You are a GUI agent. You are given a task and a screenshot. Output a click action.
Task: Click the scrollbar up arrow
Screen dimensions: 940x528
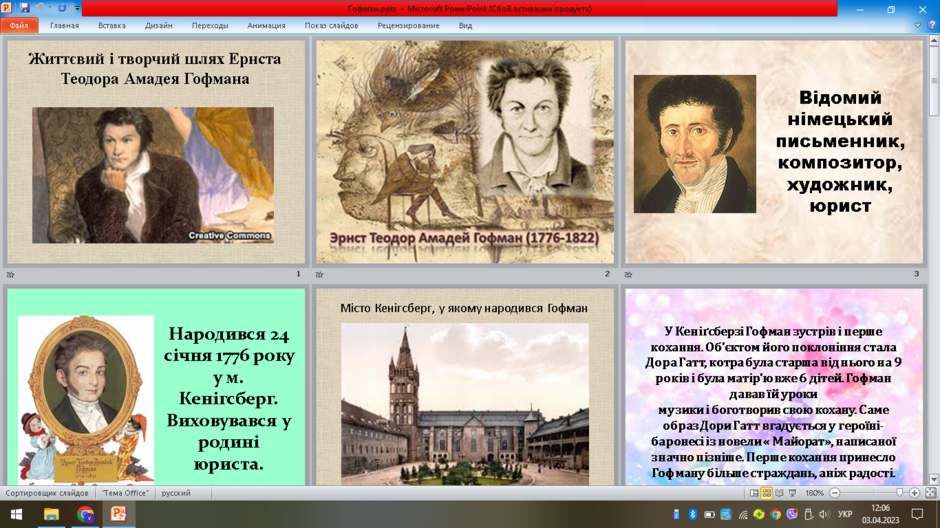click(934, 41)
